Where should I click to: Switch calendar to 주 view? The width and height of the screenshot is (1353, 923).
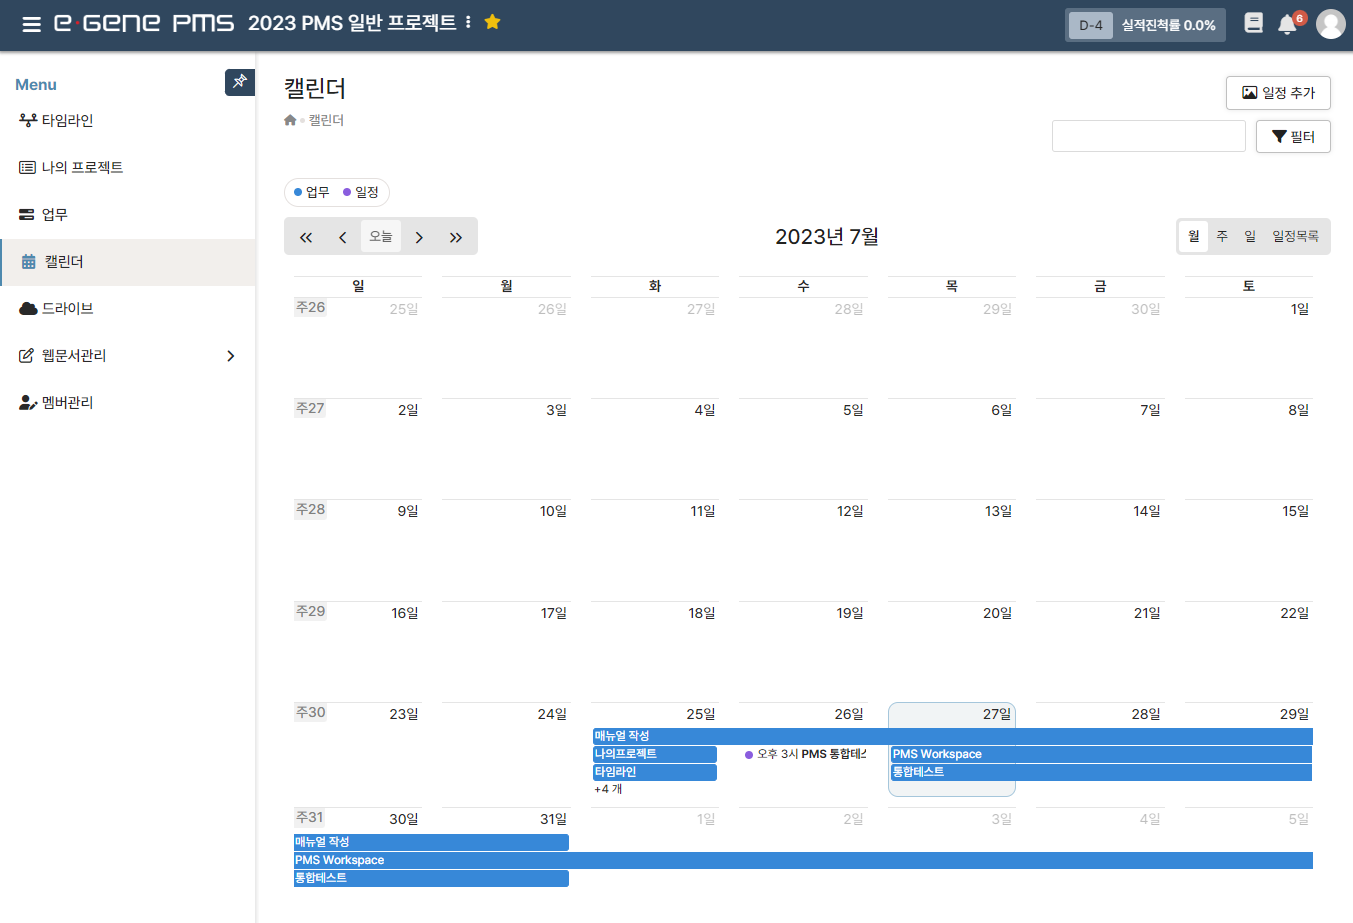[1221, 237]
